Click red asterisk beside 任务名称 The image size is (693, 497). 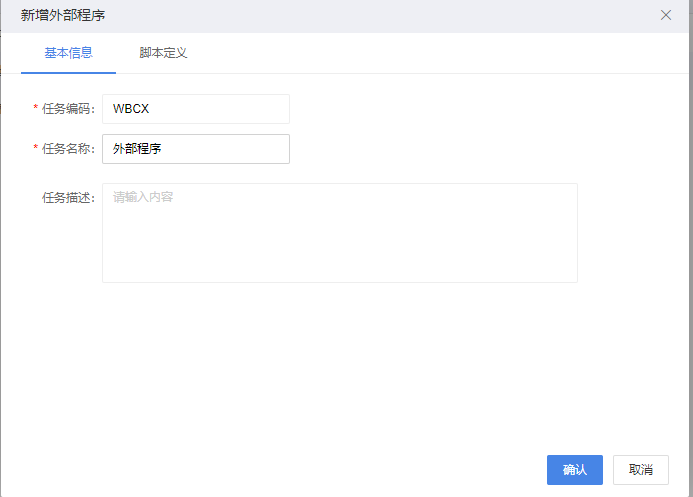36,148
